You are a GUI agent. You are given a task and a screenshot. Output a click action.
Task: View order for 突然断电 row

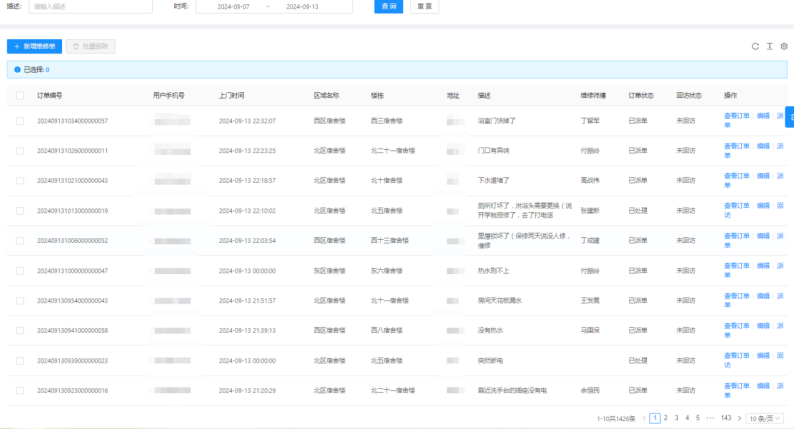[737, 356]
